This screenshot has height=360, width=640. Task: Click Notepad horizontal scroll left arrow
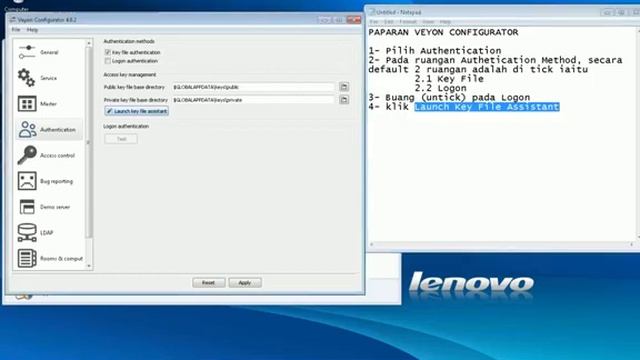(x=371, y=244)
